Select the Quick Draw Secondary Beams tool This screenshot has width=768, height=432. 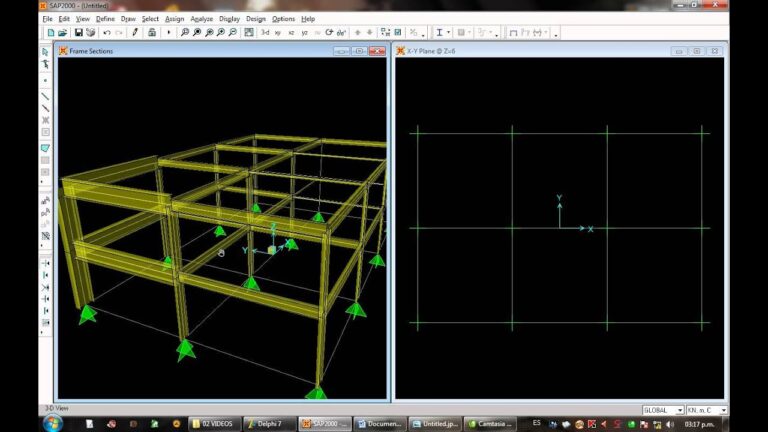(x=45, y=132)
